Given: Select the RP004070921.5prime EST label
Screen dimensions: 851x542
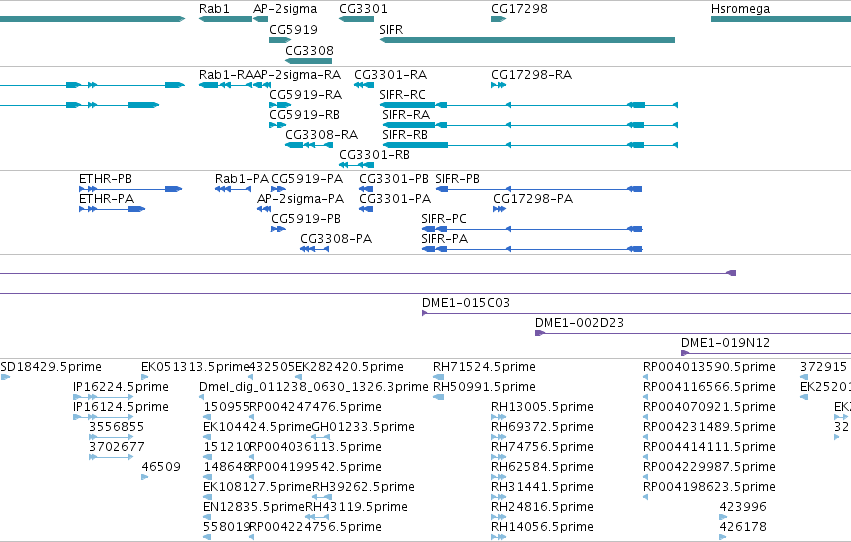Looking at the screenshot, I should [x=709, y=407].
